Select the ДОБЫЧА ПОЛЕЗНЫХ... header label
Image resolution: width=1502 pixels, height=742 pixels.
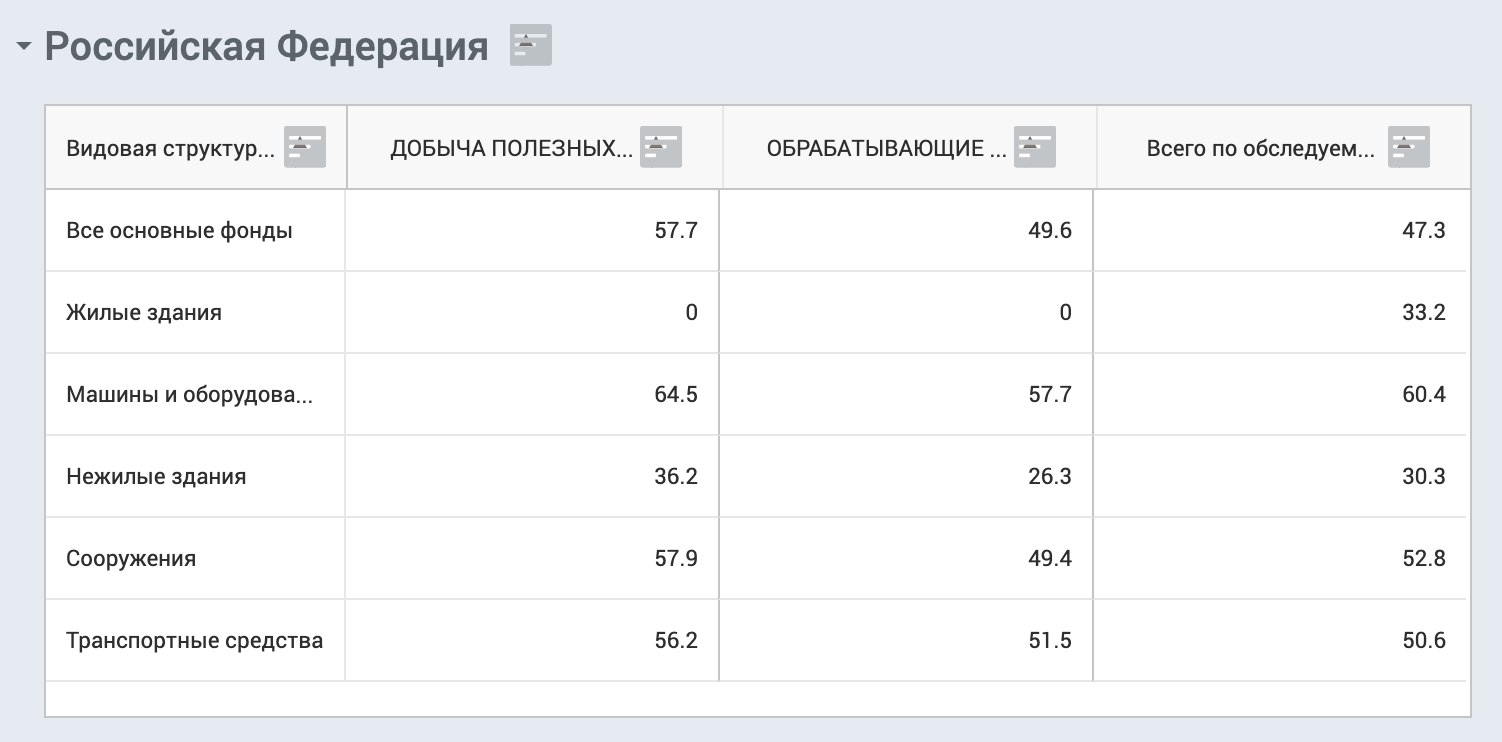point(512,149)
